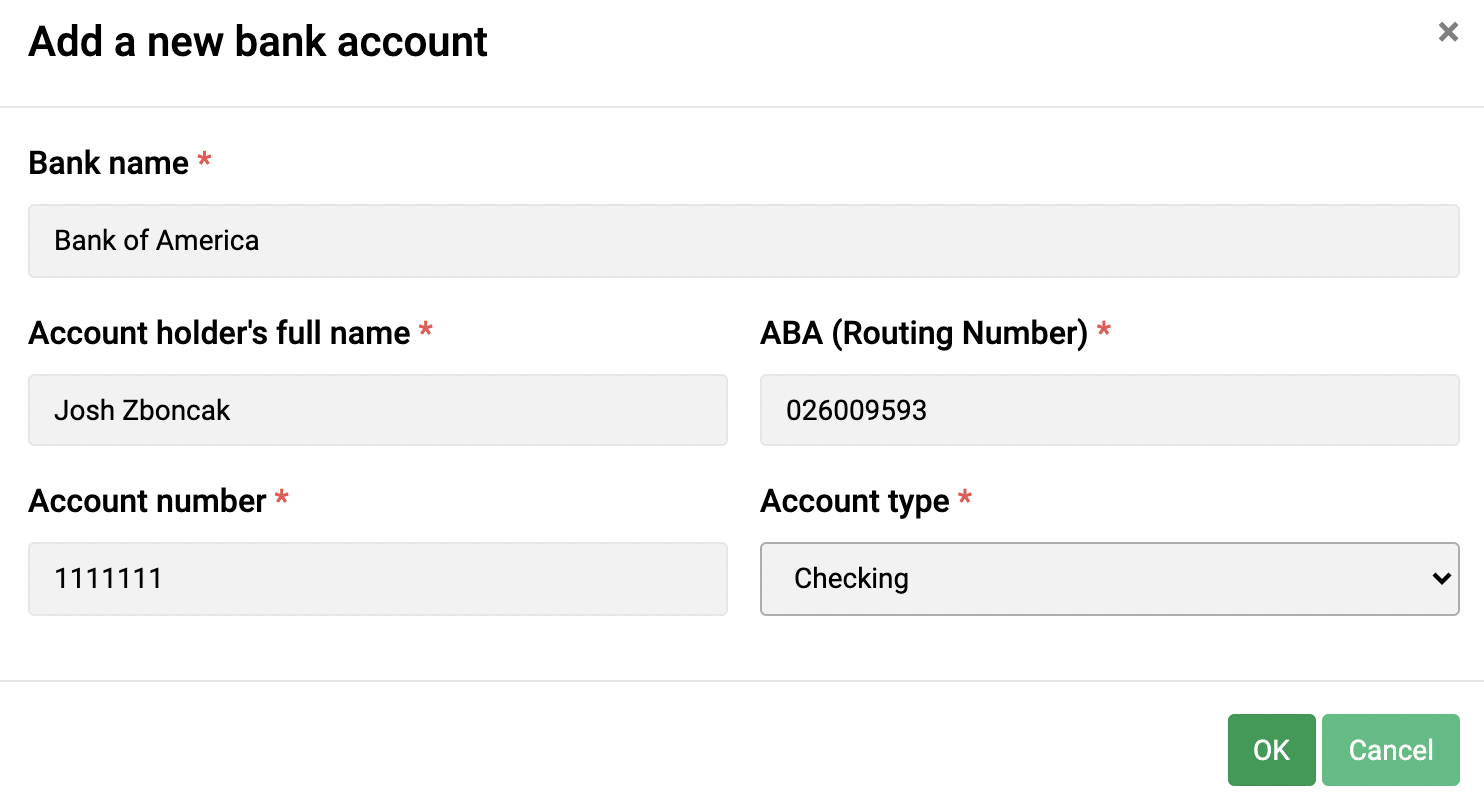The height and width of the screenshot is (802, 1484).
Task: Focus the Account holder's full name field
Action: (x=377, y=410)
